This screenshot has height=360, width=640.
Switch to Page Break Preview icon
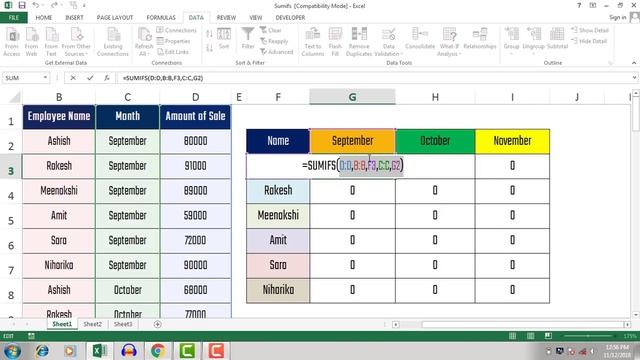pyautogui.click(x=548, y=336)
